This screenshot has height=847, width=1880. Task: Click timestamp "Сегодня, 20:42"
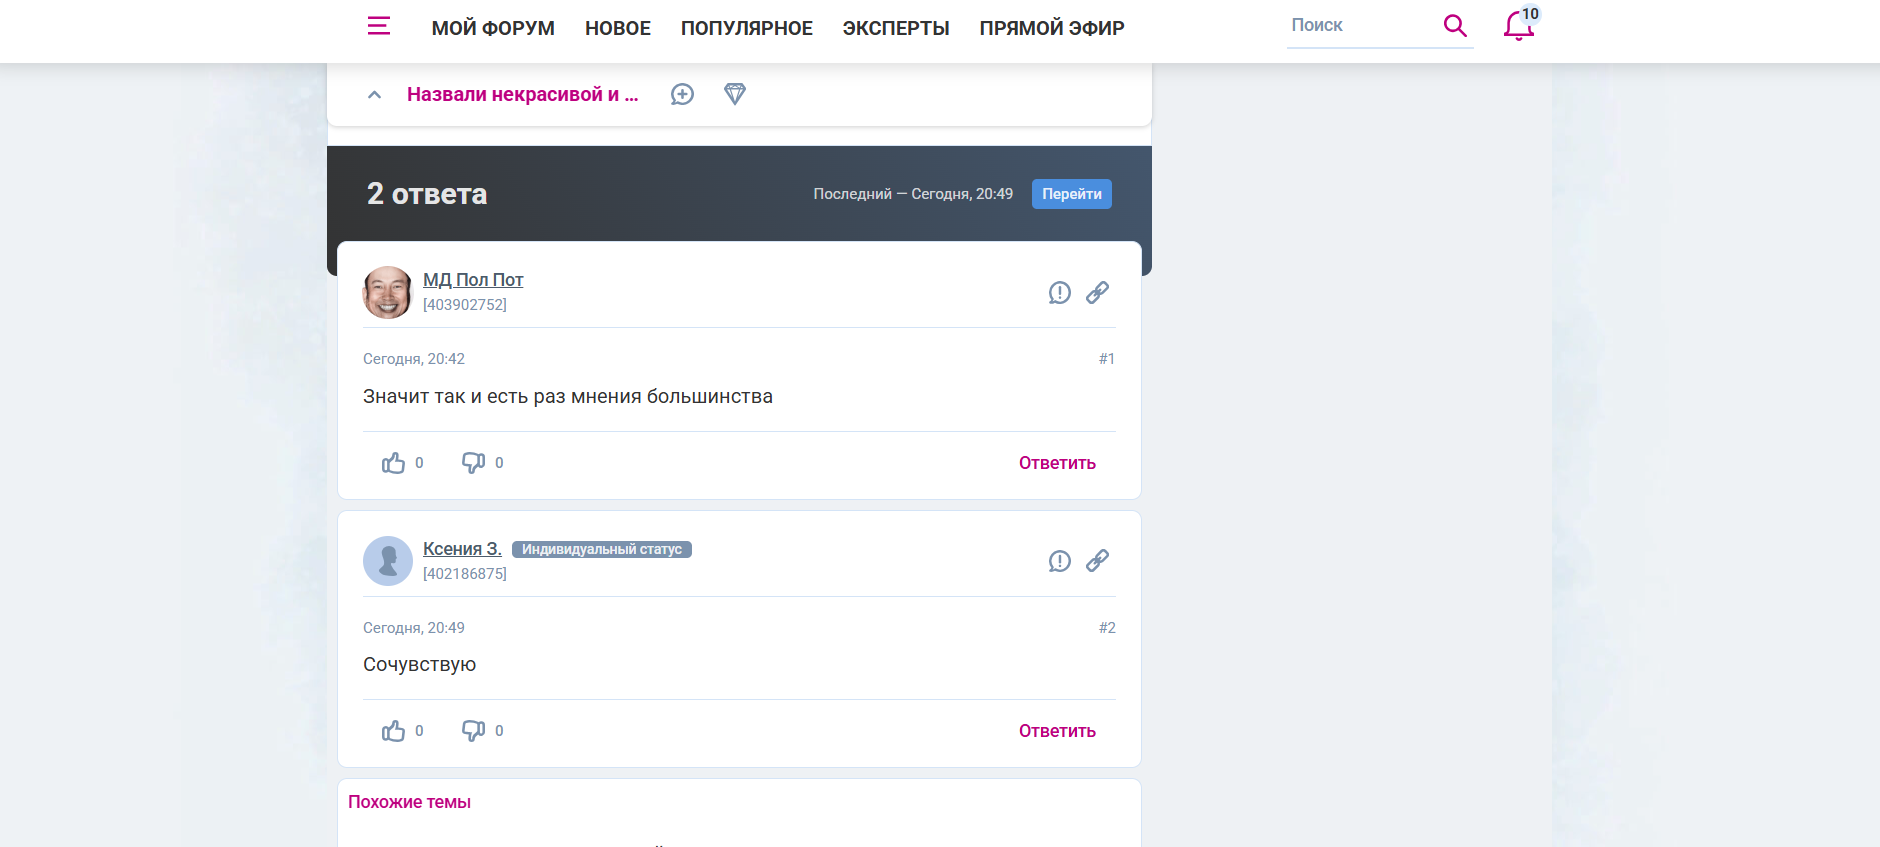tap(414, 359)
